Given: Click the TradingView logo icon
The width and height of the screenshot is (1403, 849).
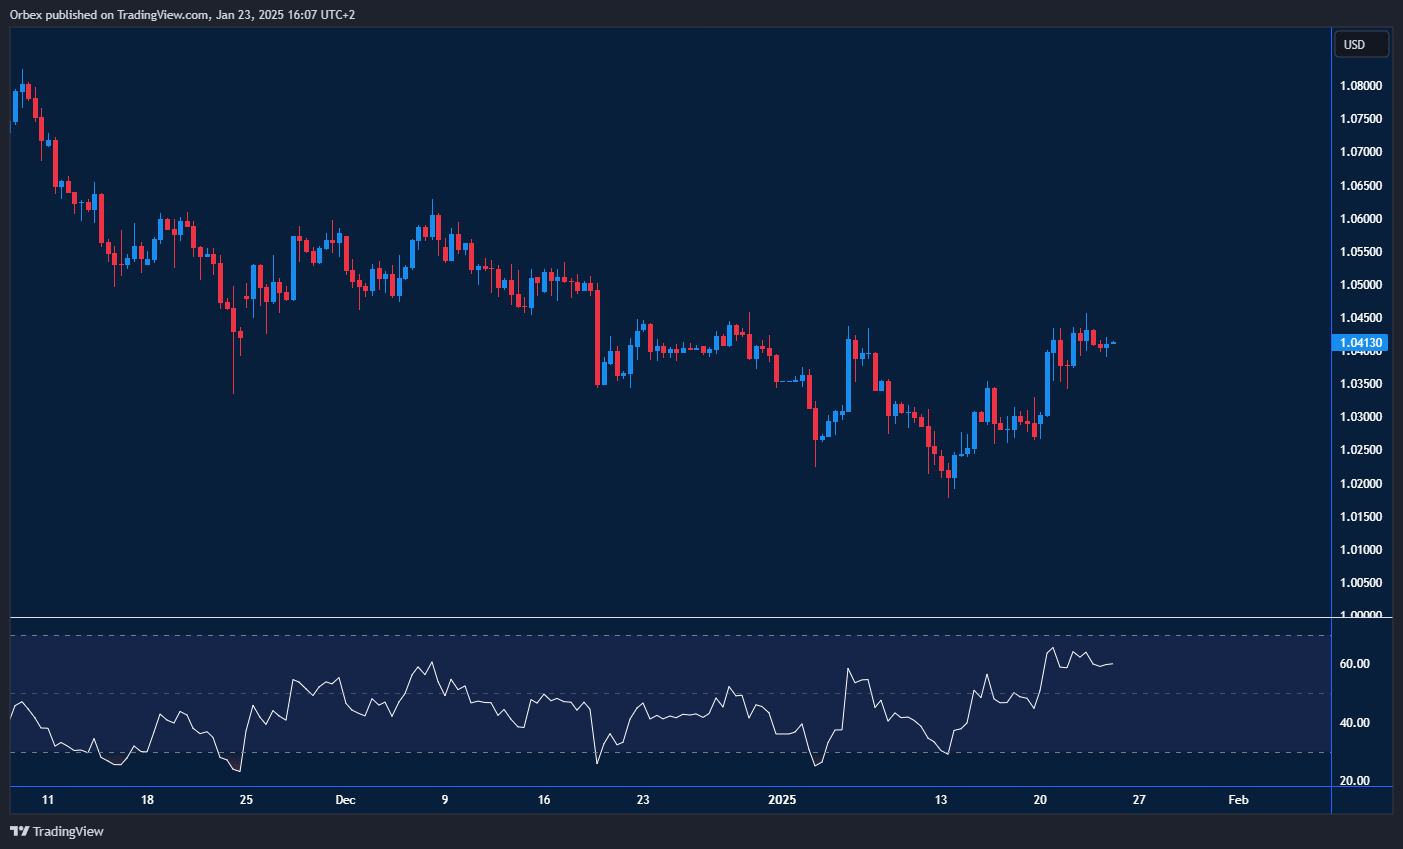Looking at the screenshot, I should pyautogui.click(x=18, y=831).
